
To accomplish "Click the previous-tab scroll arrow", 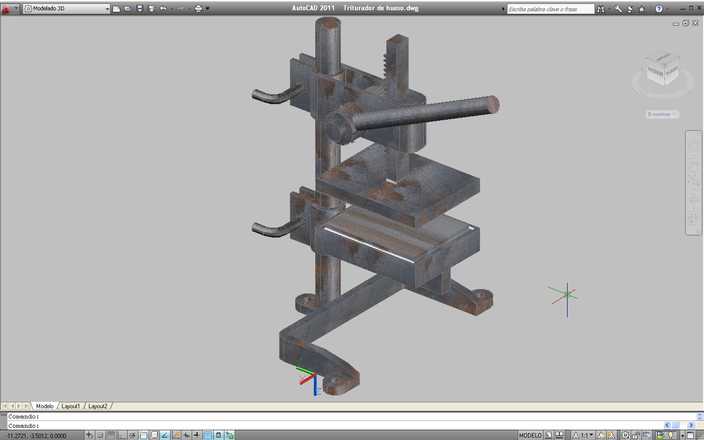I will coord(12,406).
